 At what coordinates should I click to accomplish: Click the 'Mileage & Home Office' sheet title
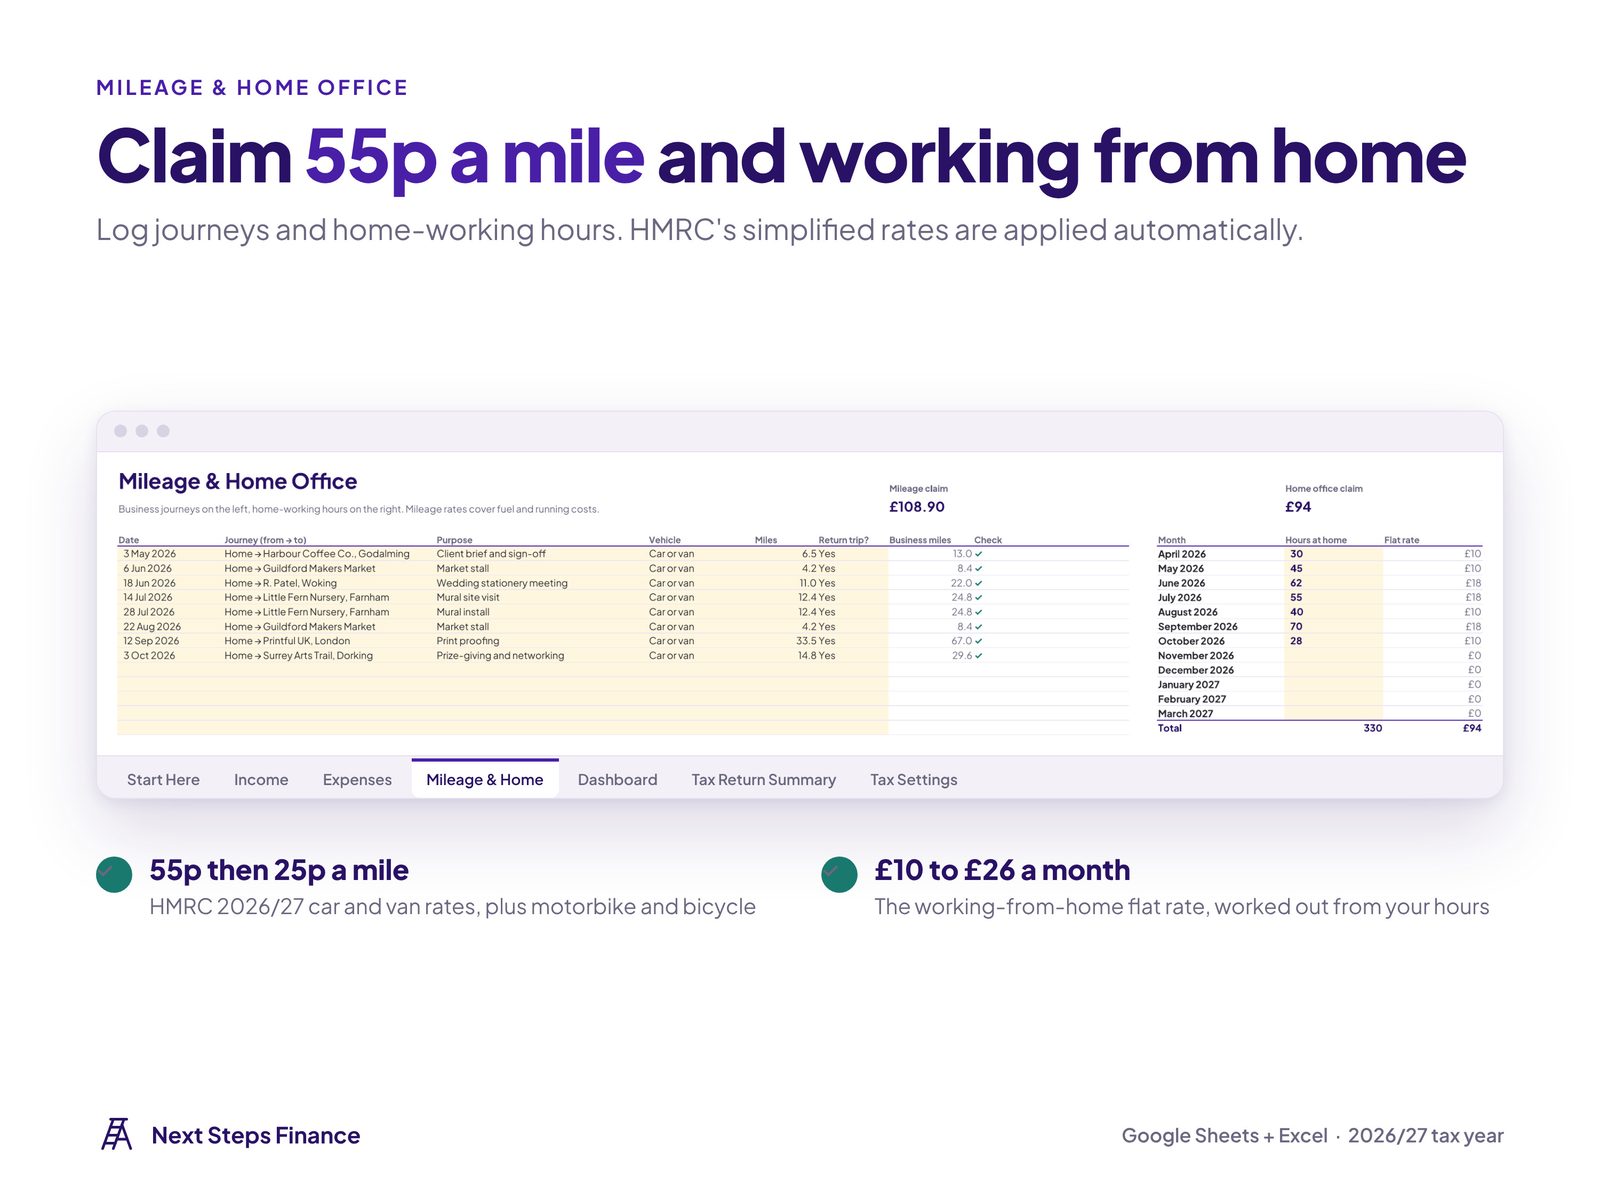coord(237,482)
